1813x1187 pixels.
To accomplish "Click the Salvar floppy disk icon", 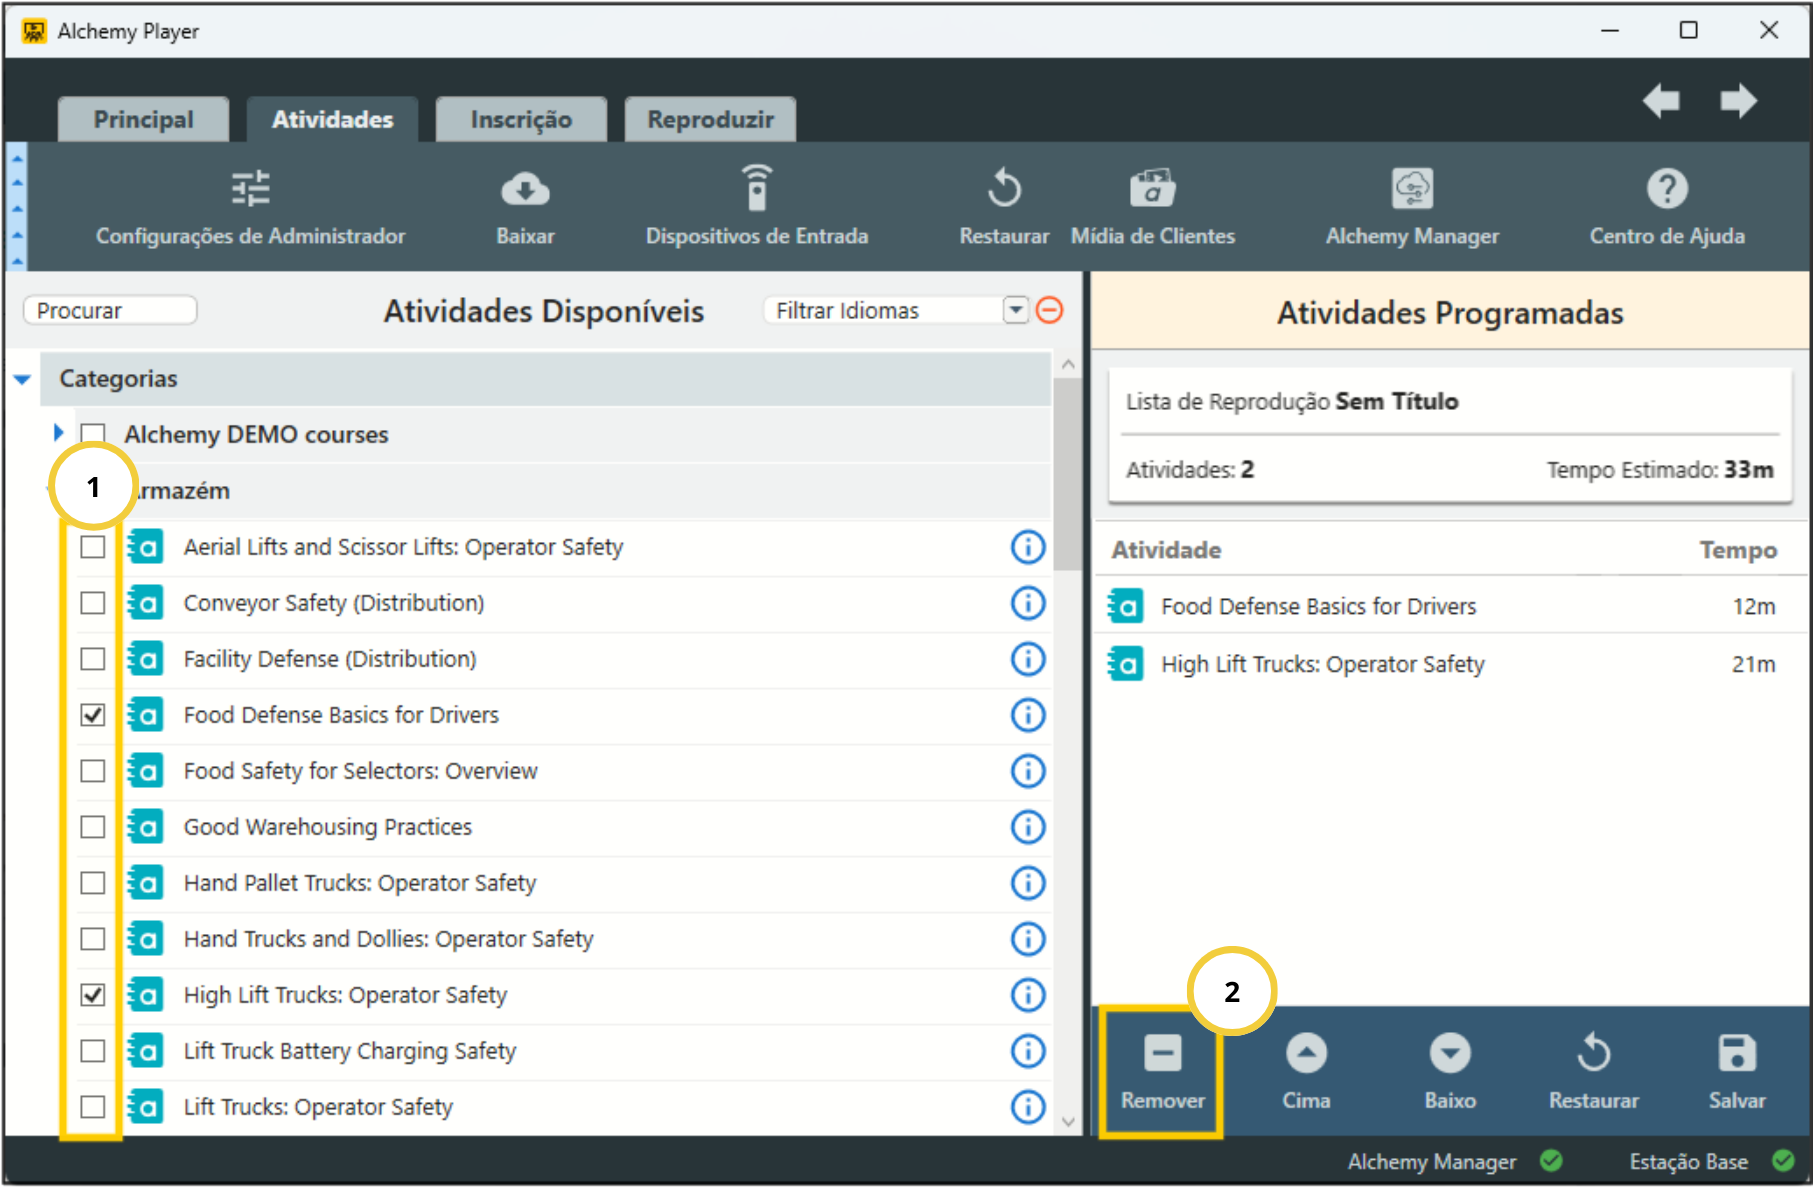I will click(1736, 1054).
